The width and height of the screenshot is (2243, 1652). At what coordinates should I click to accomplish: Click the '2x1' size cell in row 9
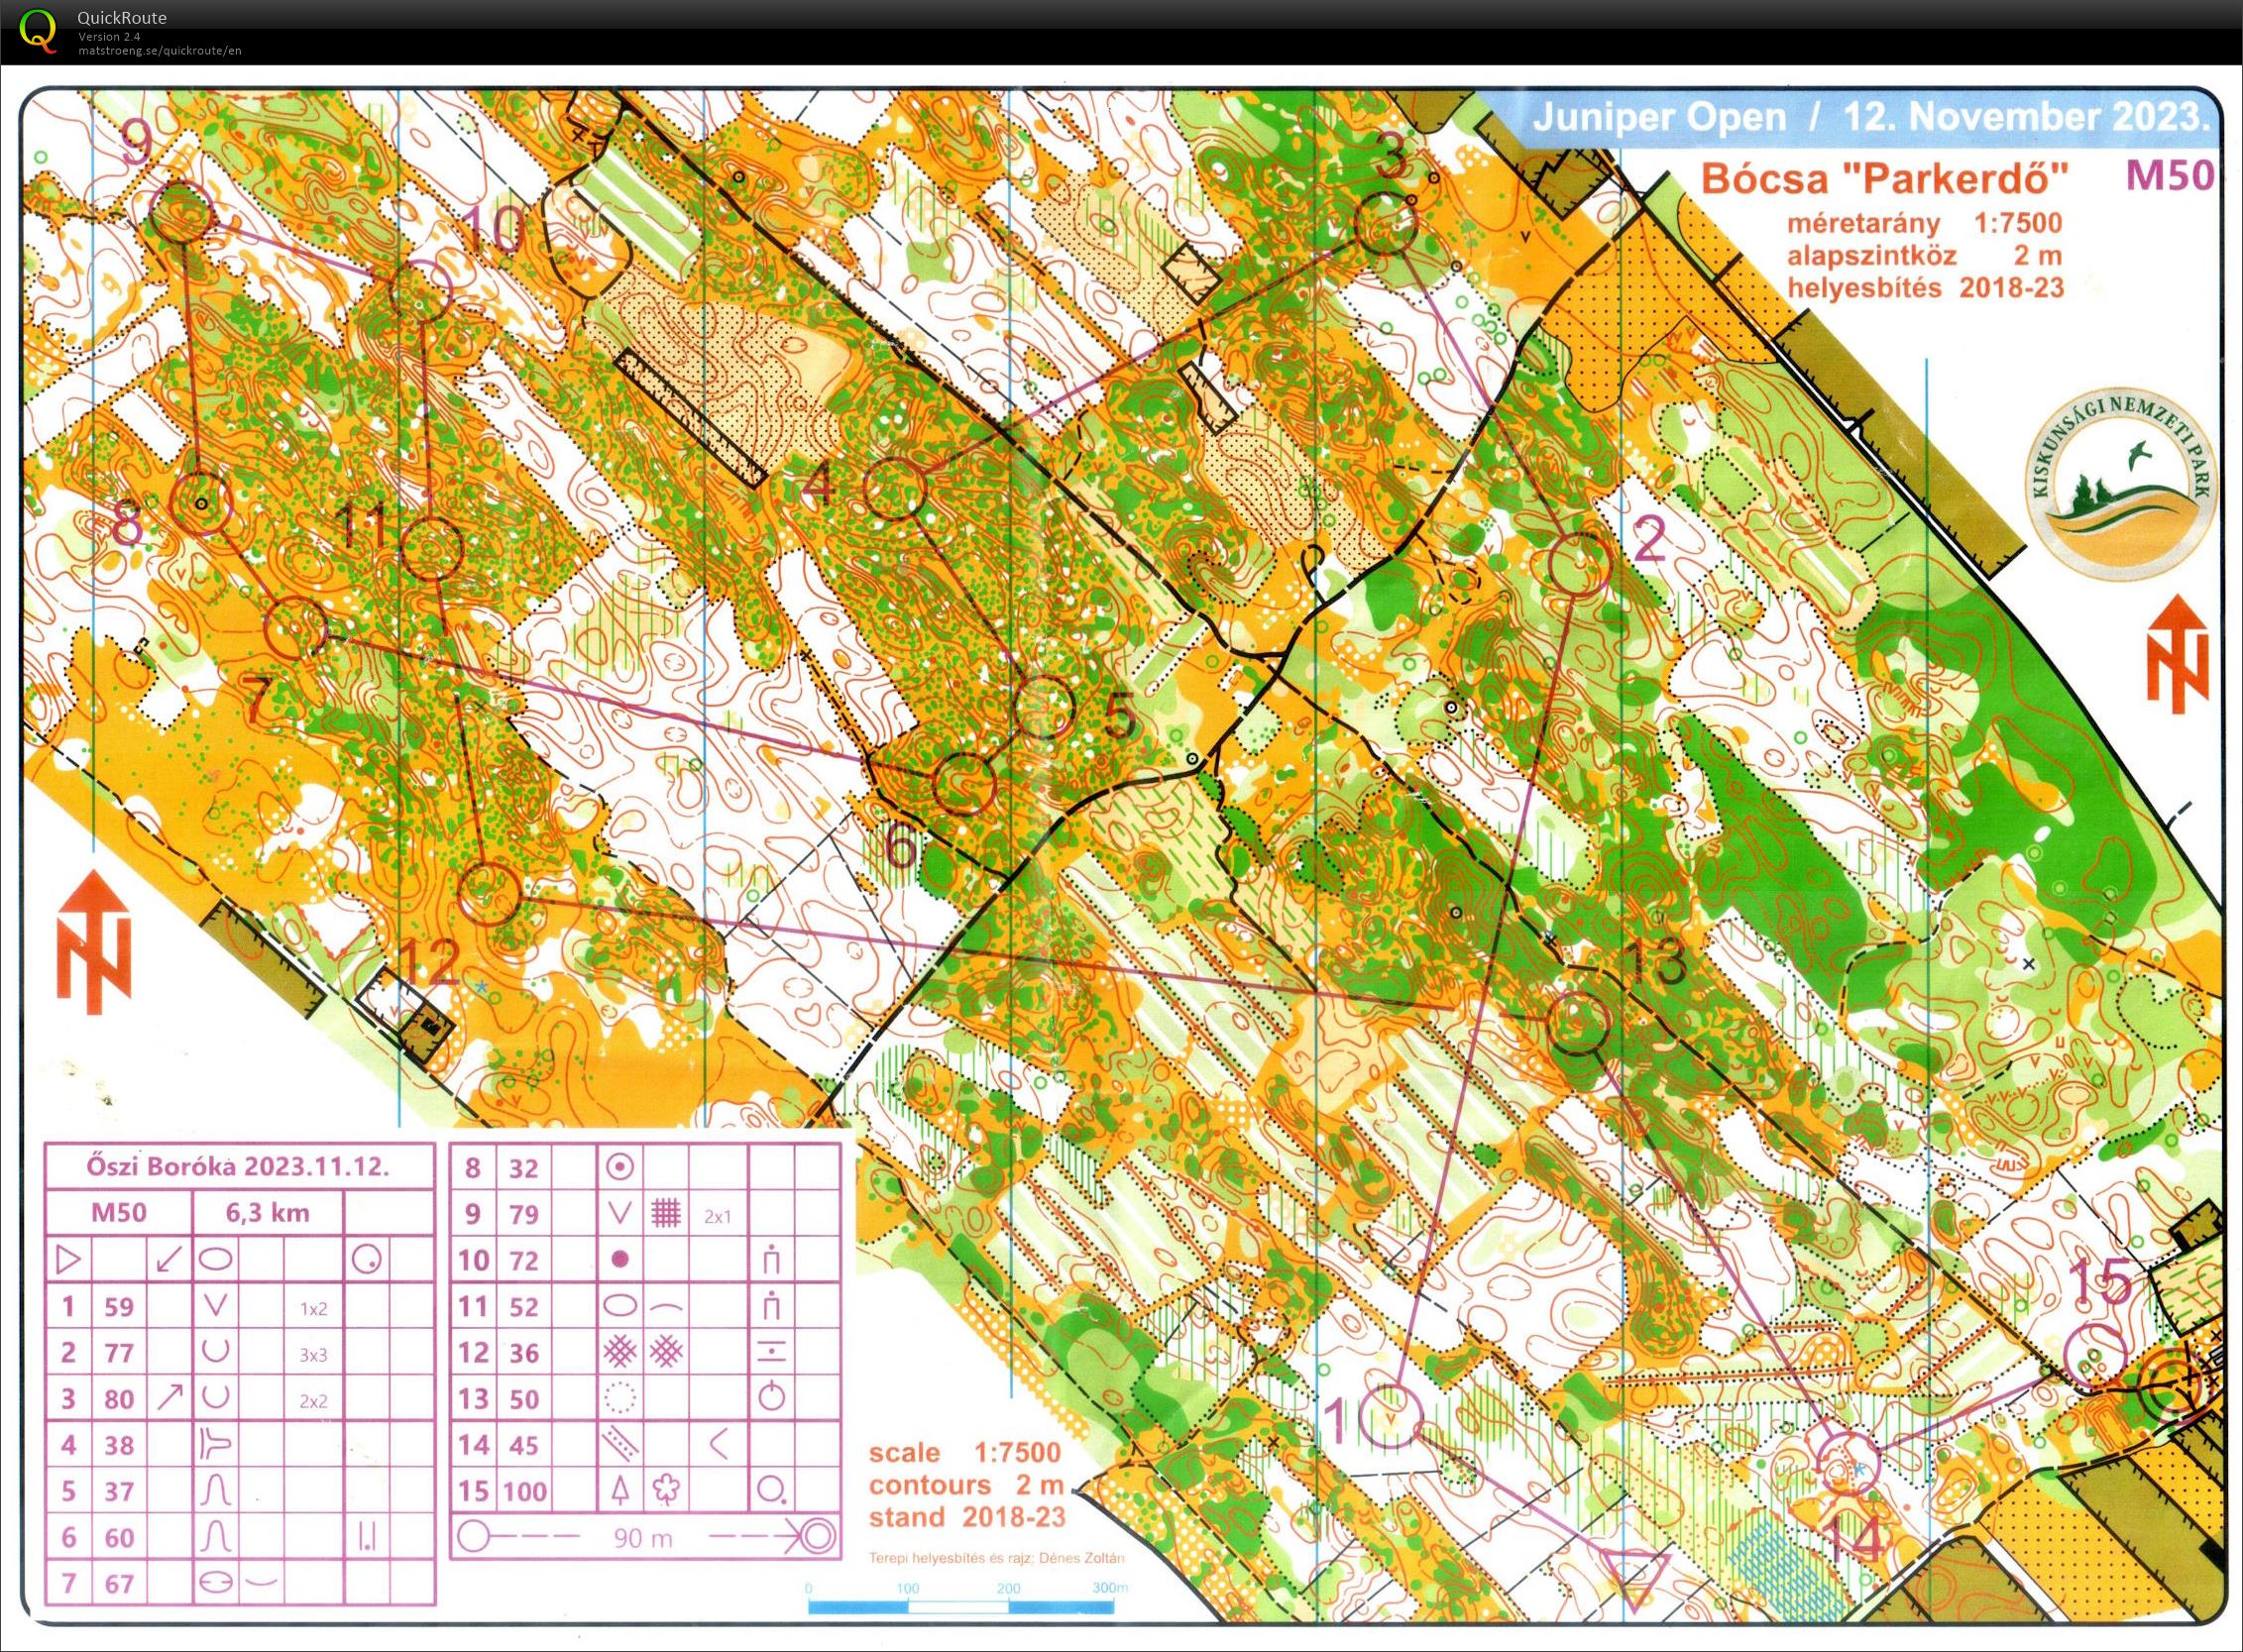pos(718,1217)
